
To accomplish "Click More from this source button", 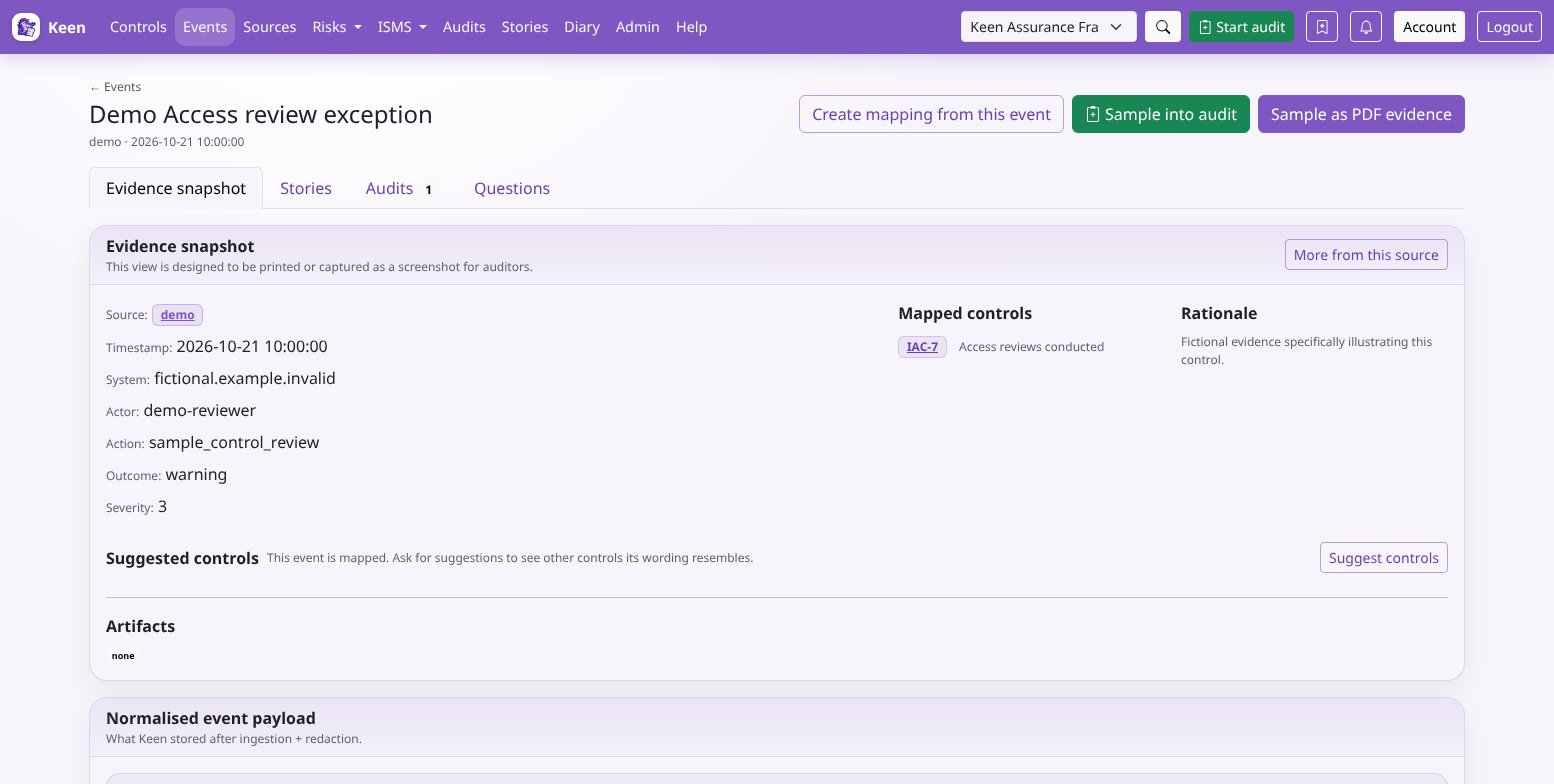I will coord(1366,255).
